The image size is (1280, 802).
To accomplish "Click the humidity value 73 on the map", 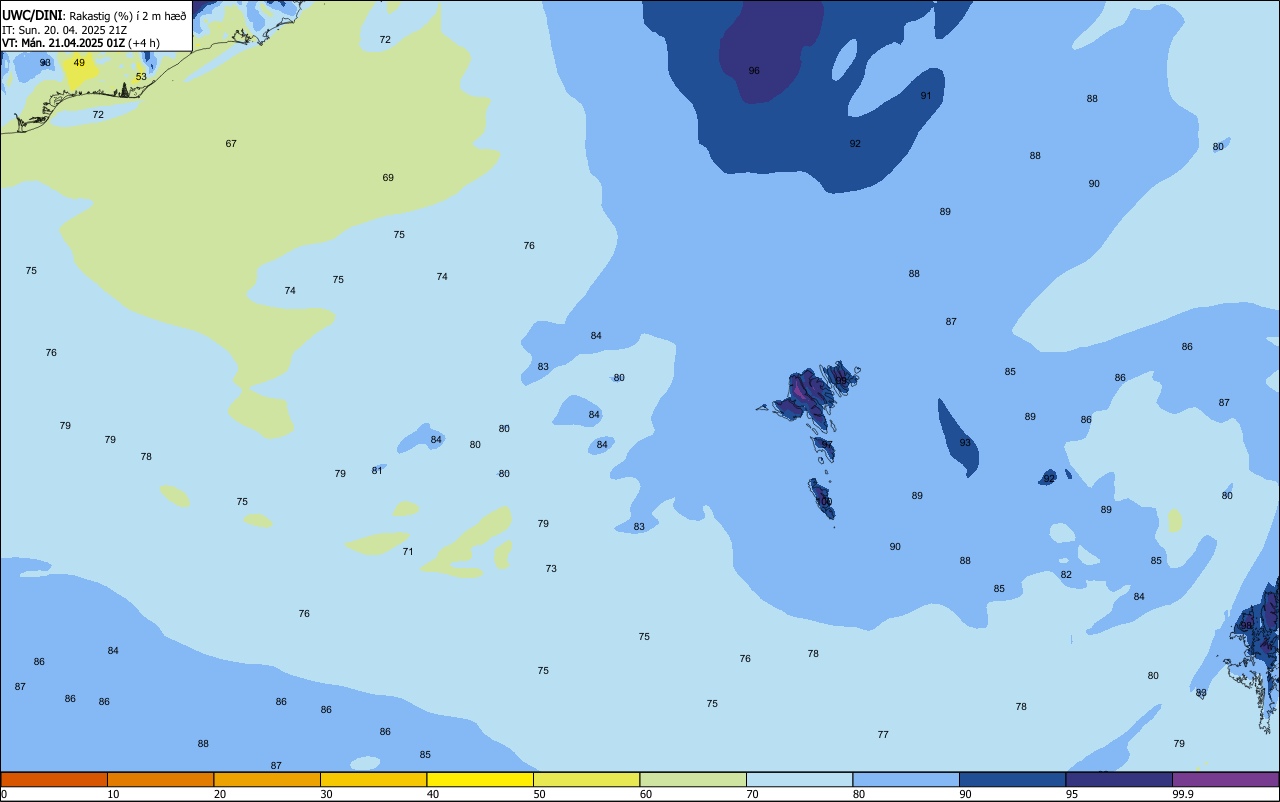I will pos(551,569).
